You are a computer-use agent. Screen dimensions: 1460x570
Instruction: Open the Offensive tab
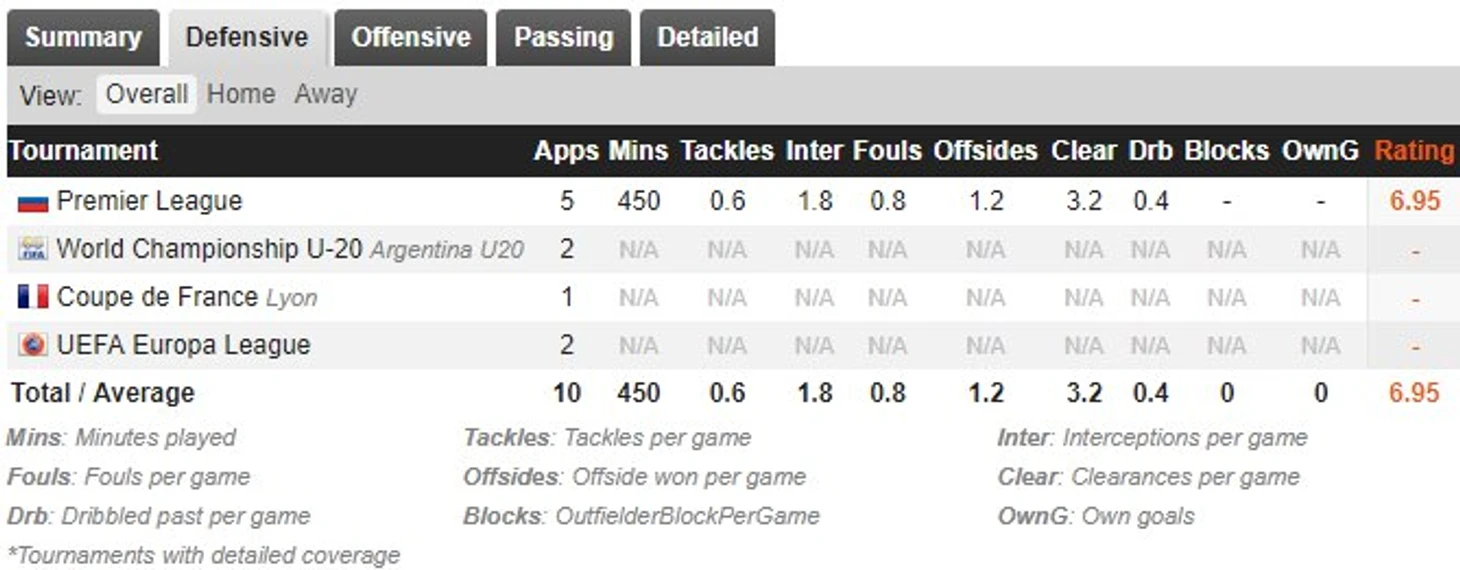pos(411,38)
